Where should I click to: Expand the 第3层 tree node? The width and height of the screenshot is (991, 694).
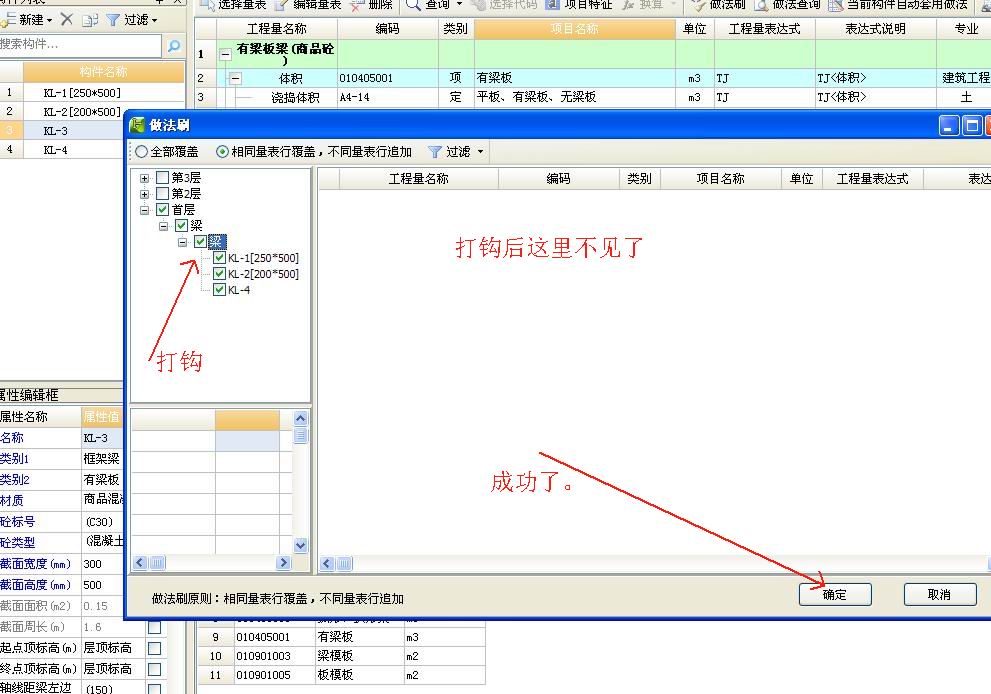[x=144, y=178]
